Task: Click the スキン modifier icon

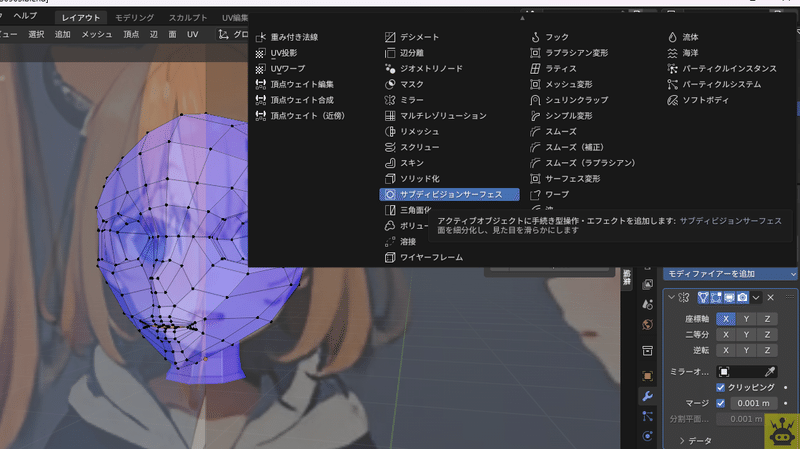Action: 390,163
